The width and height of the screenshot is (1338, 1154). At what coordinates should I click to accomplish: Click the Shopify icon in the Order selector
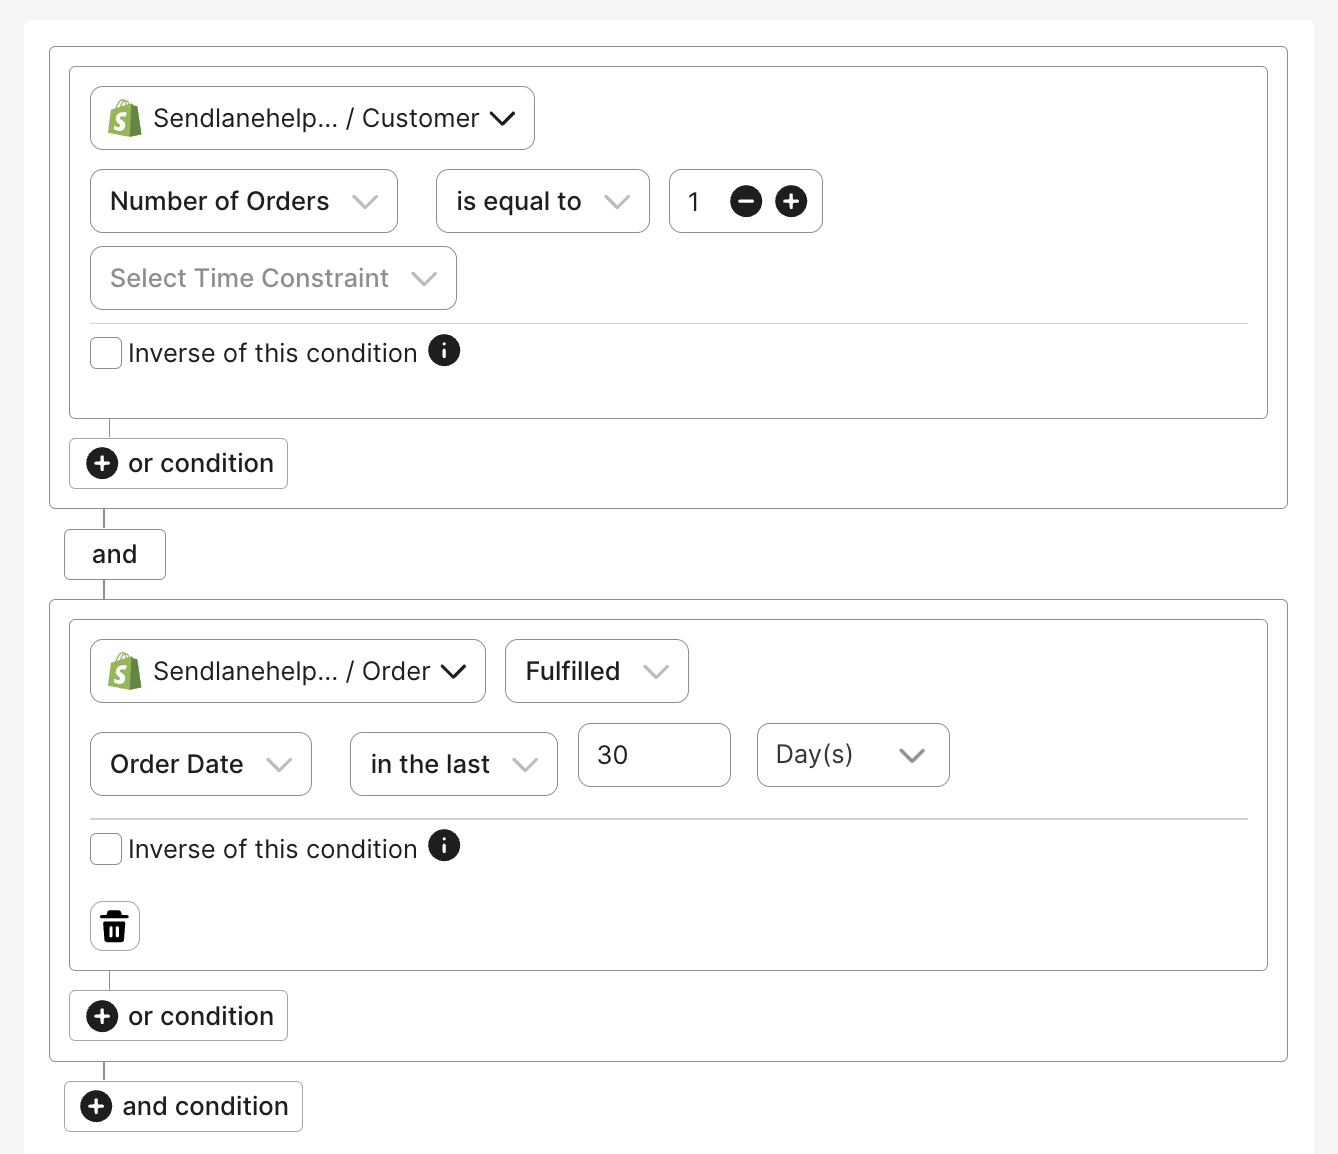click(124, 671)
